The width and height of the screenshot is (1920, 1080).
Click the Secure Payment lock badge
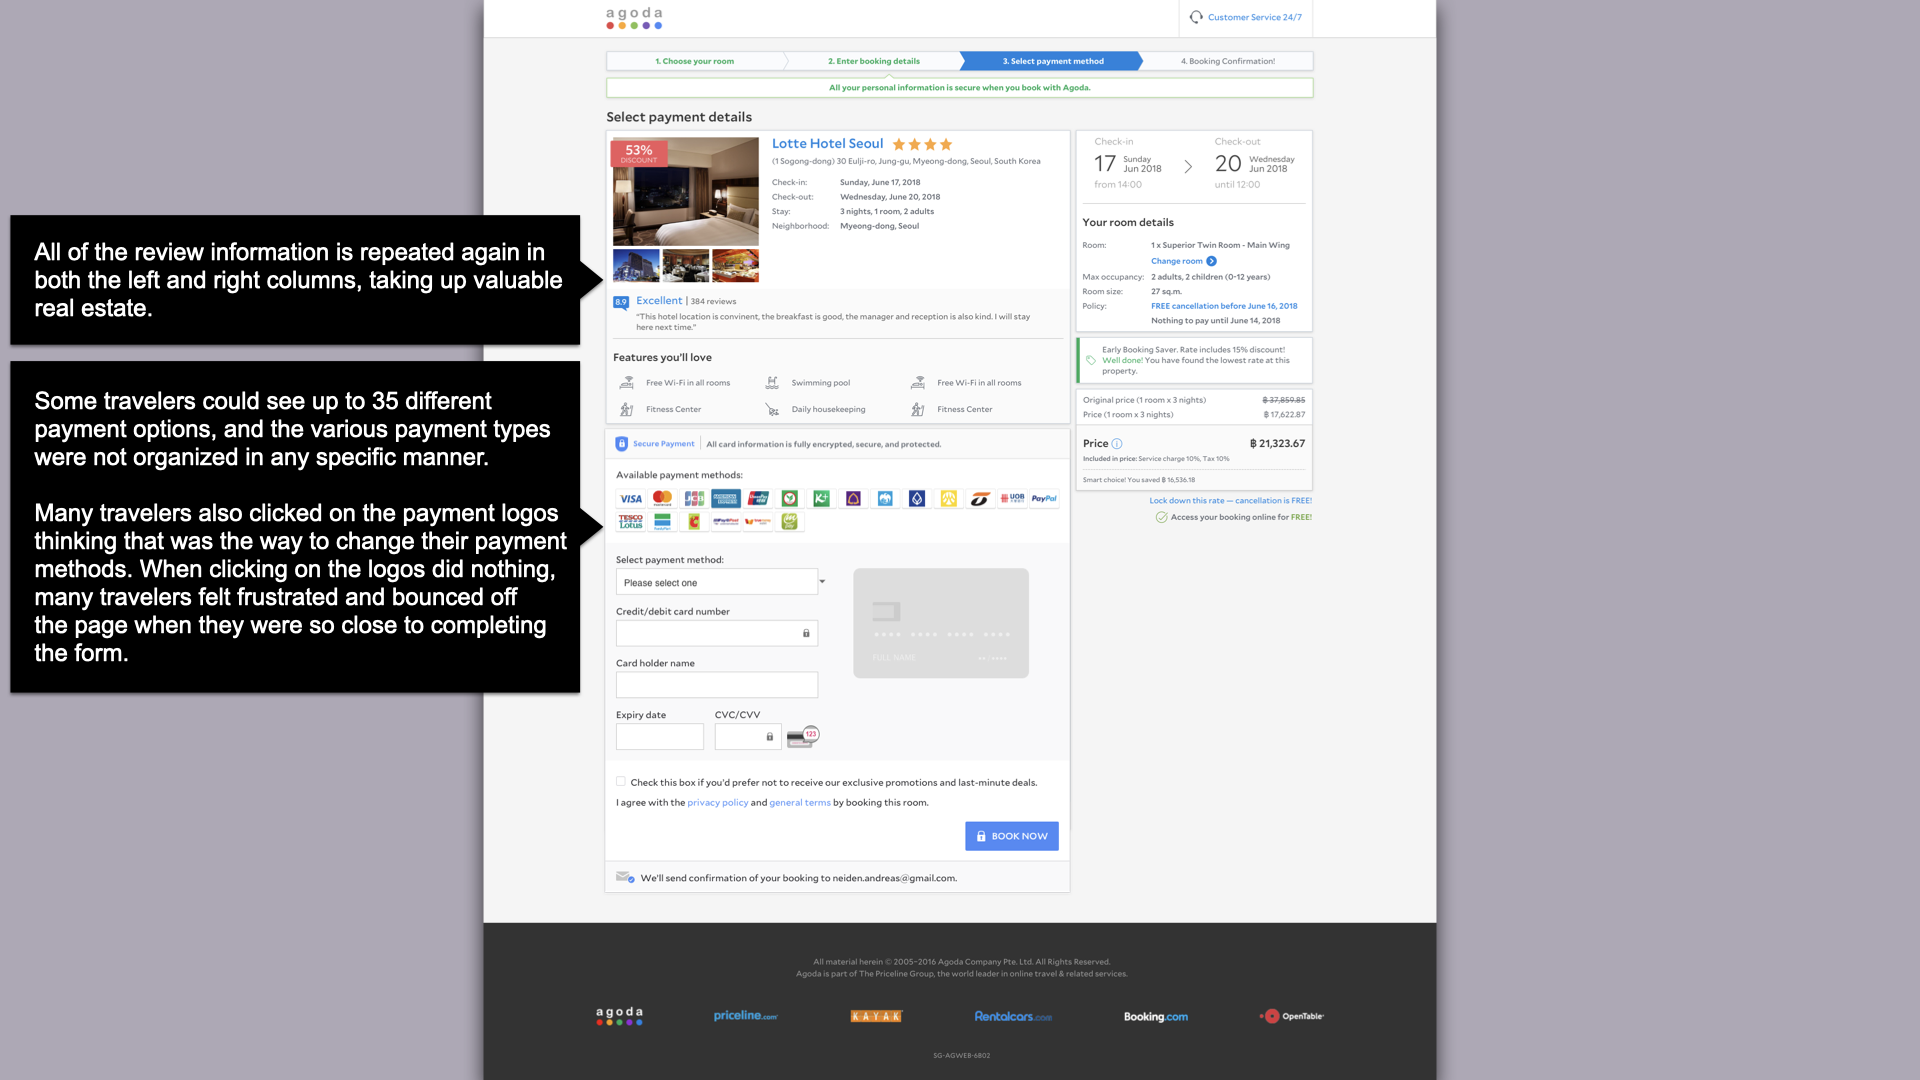[x=622, y=444]
